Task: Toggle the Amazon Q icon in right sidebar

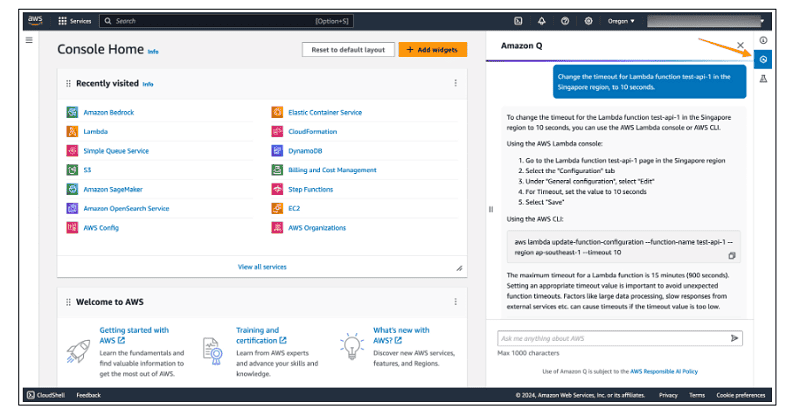Action: pos(763,59)
